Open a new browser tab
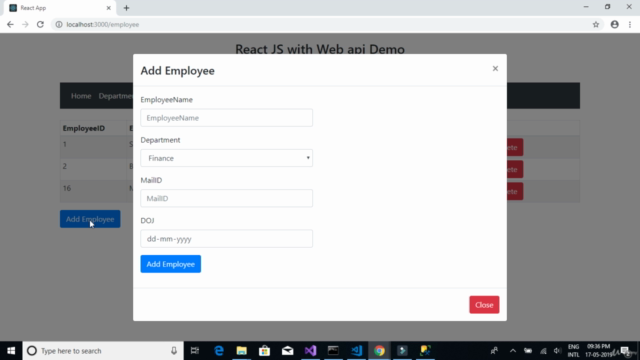Viewport: 640px width, 360px height. click(x=126, y=8)
